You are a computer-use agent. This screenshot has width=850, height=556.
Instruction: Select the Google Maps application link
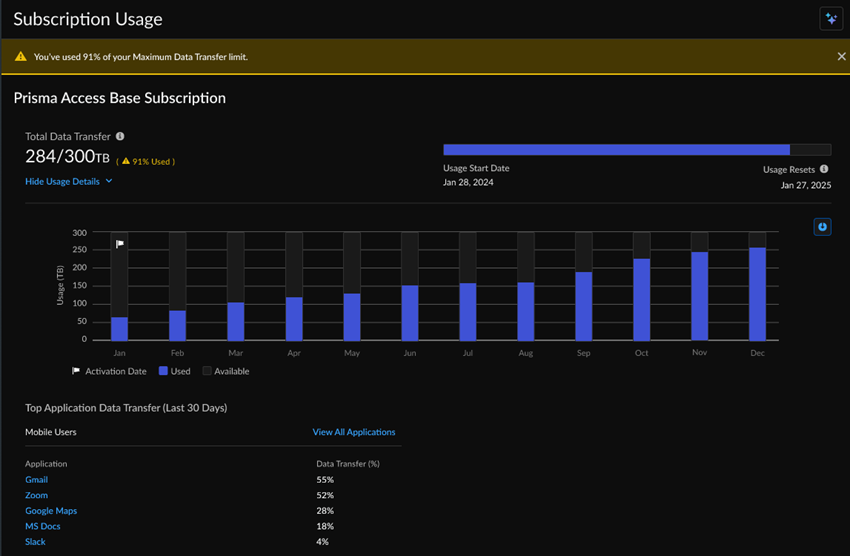click(x=51, y=511)
